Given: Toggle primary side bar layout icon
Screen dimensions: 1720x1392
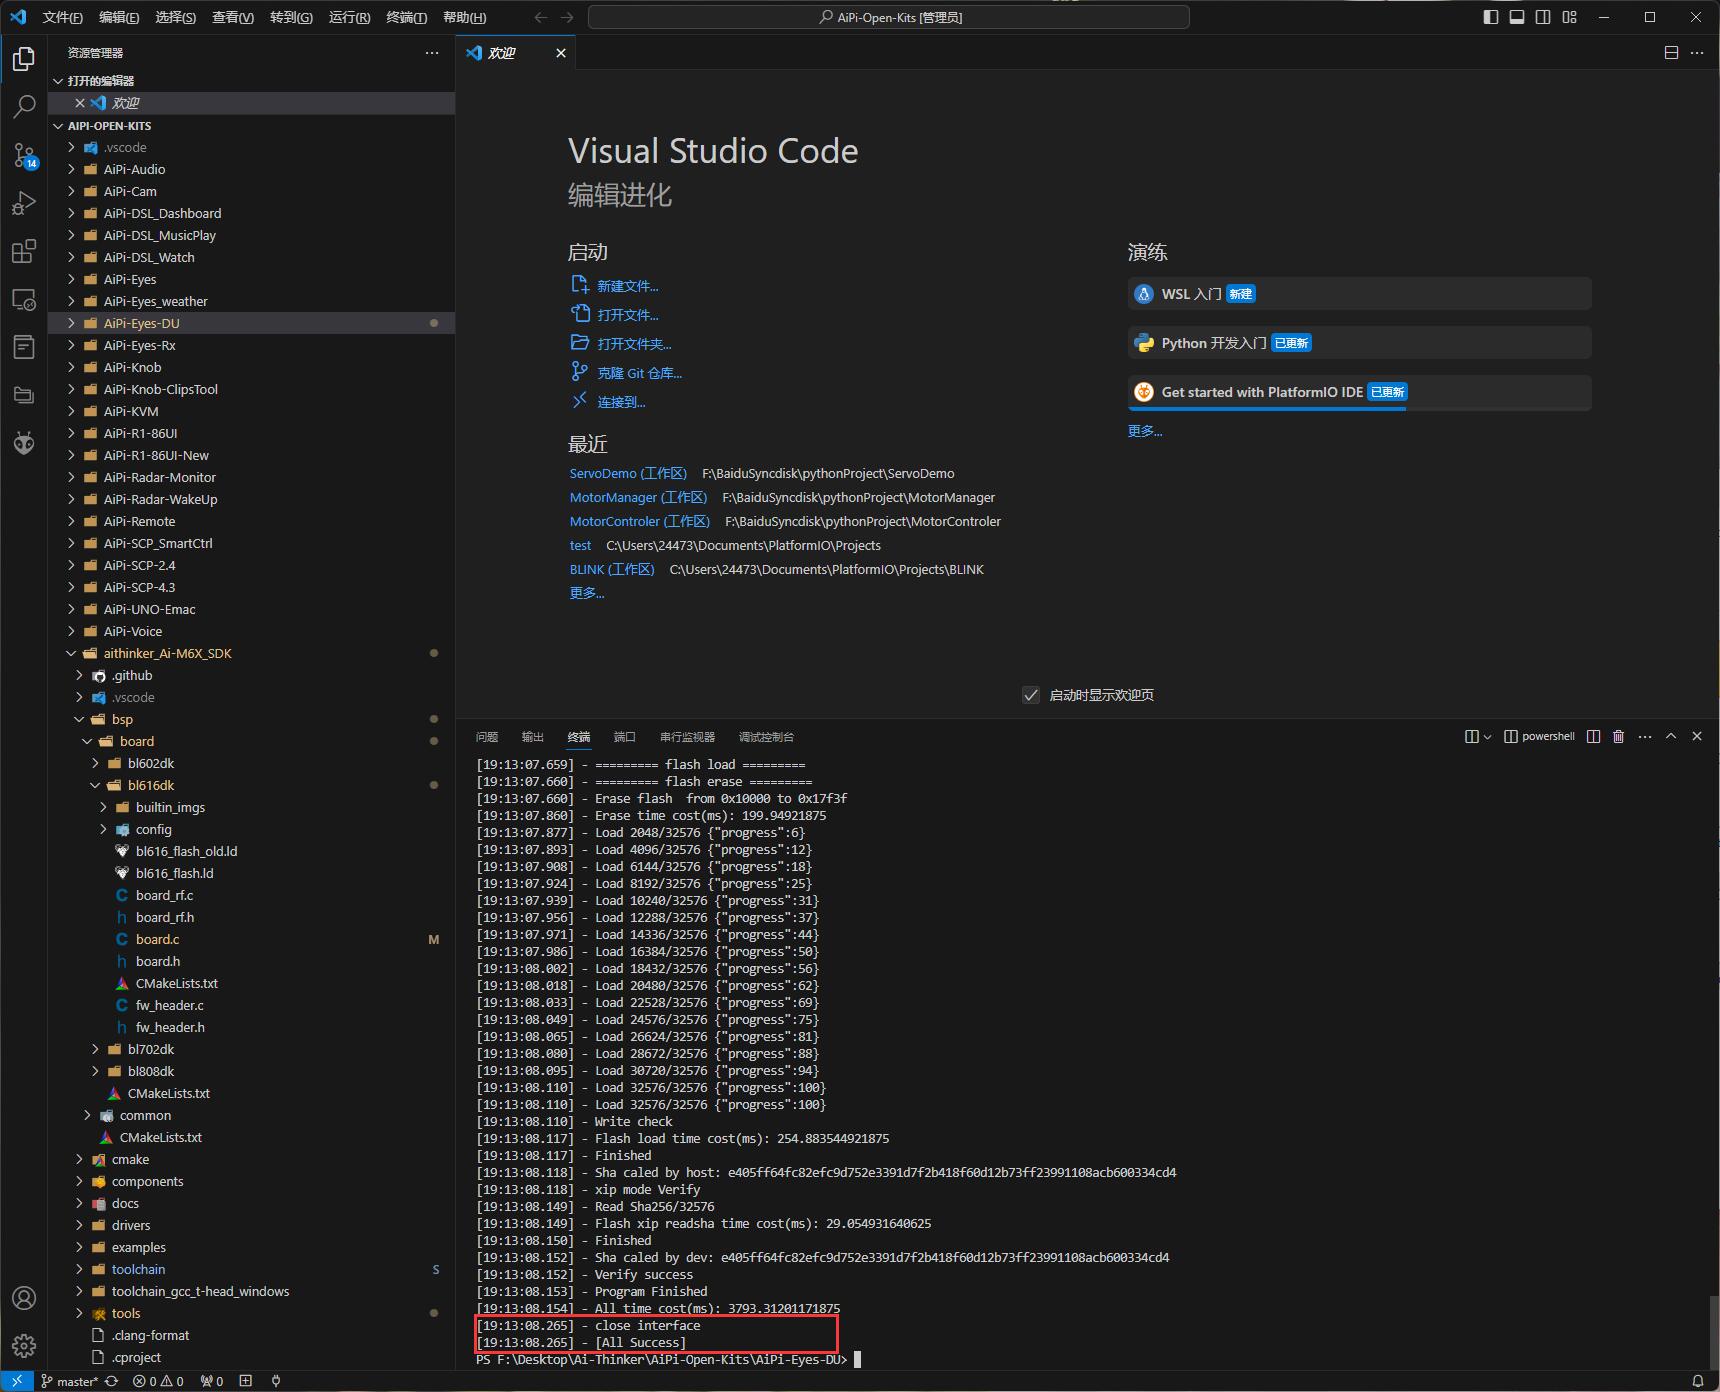Looking at the screenshot, I should coord(1491,17).
